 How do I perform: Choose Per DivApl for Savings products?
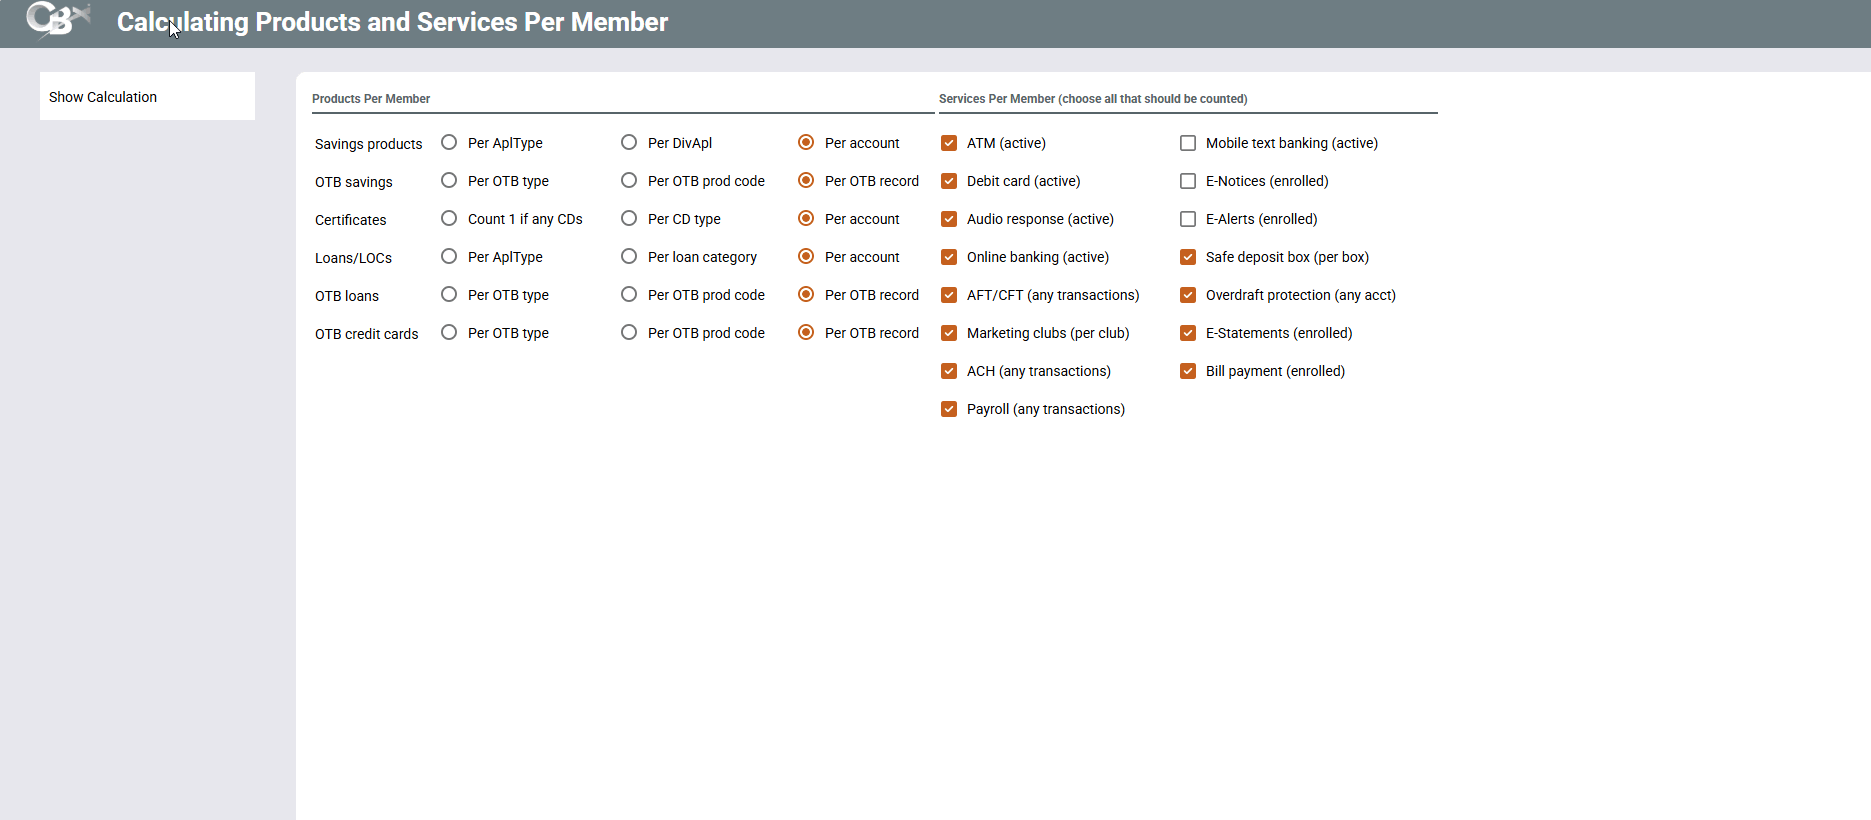629,143
